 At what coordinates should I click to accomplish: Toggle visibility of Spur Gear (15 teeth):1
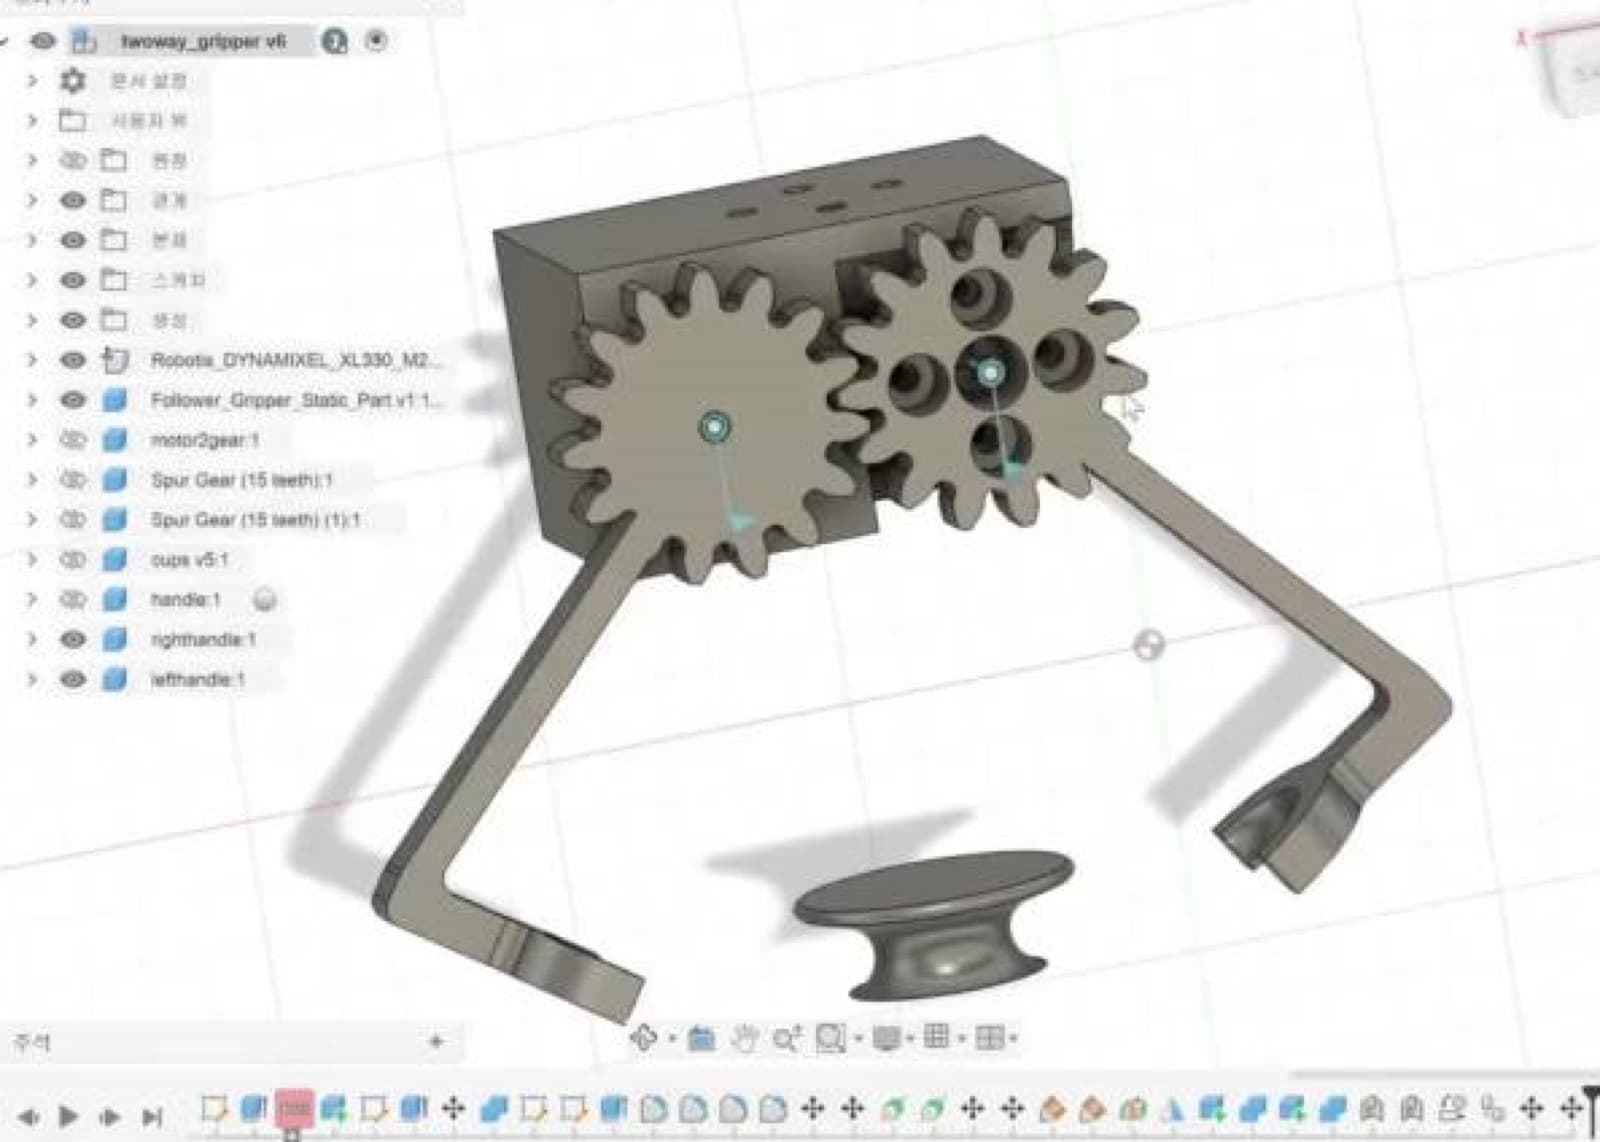[72, 480]
